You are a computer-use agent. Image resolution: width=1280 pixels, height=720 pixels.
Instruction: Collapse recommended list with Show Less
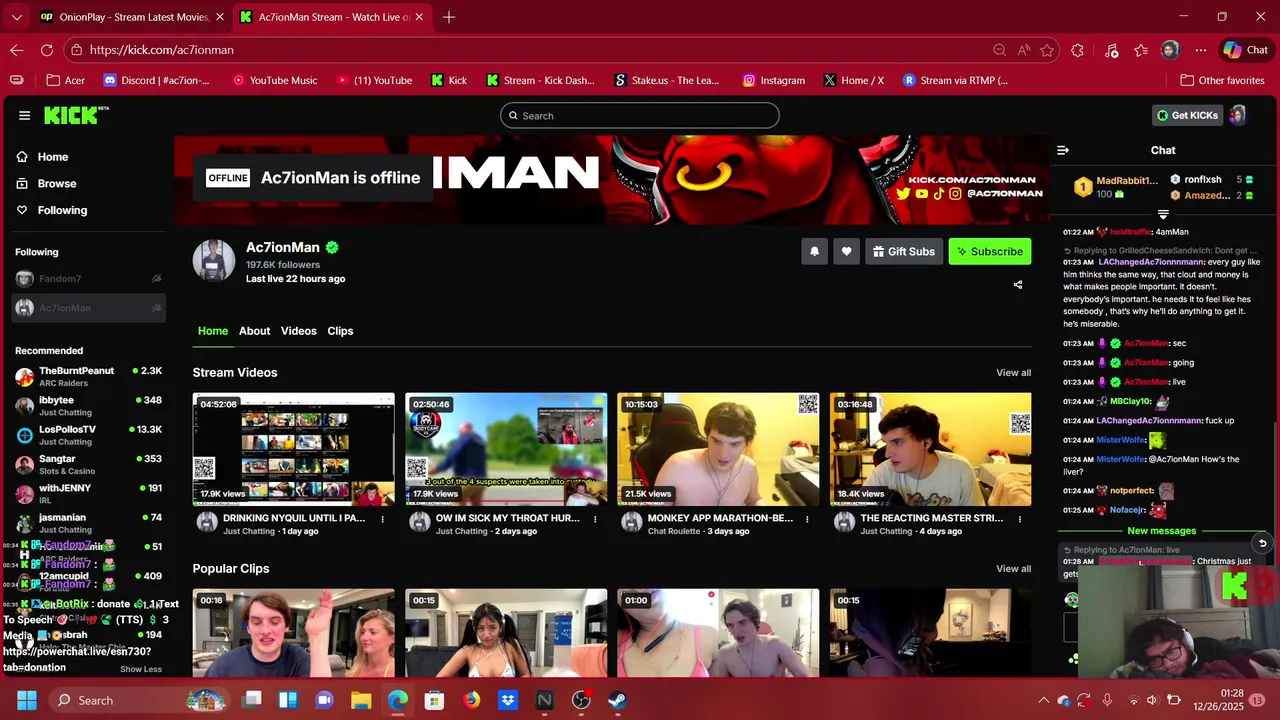141,669
